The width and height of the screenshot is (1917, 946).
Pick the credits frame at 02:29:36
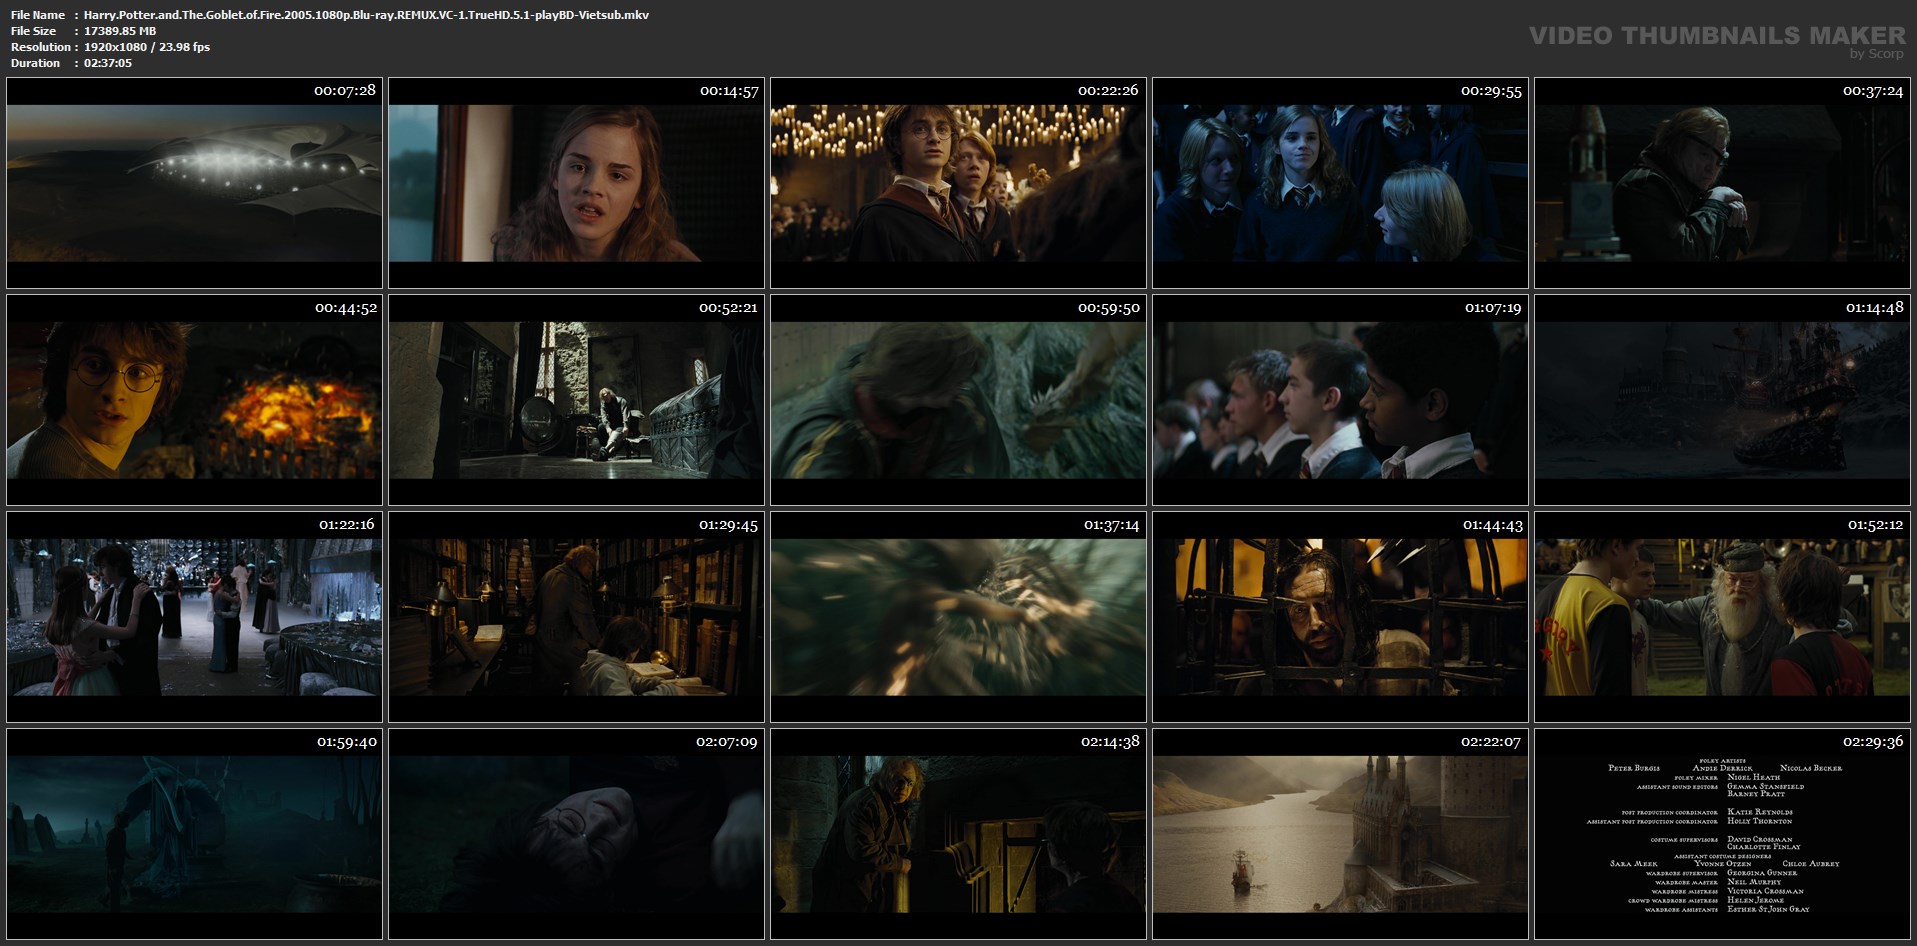1722,834
